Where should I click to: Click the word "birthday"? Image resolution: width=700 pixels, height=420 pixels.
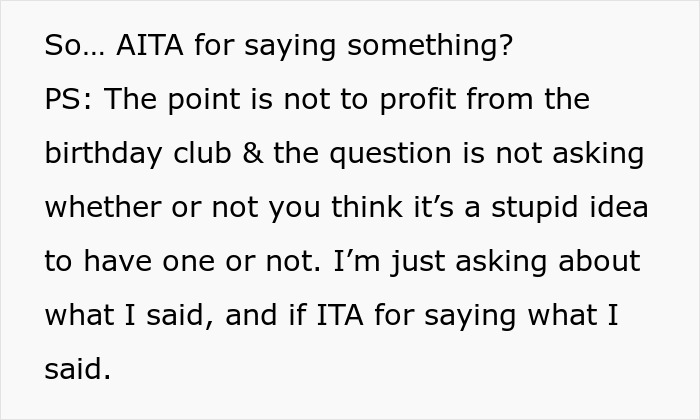tap(102, 154)
